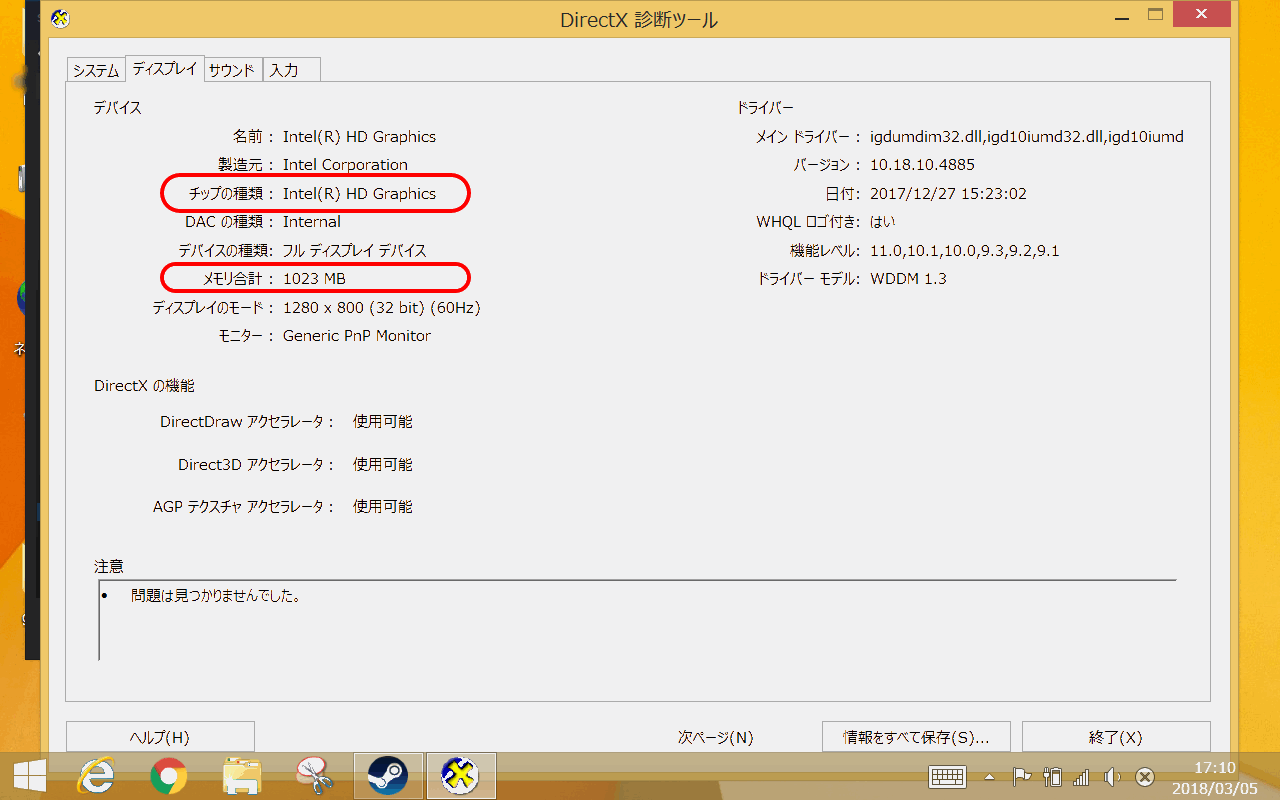The height and width of the screenshot is (800, 1280).
Task: Open the touch keyboard icon
Action: tap(947, 777)
